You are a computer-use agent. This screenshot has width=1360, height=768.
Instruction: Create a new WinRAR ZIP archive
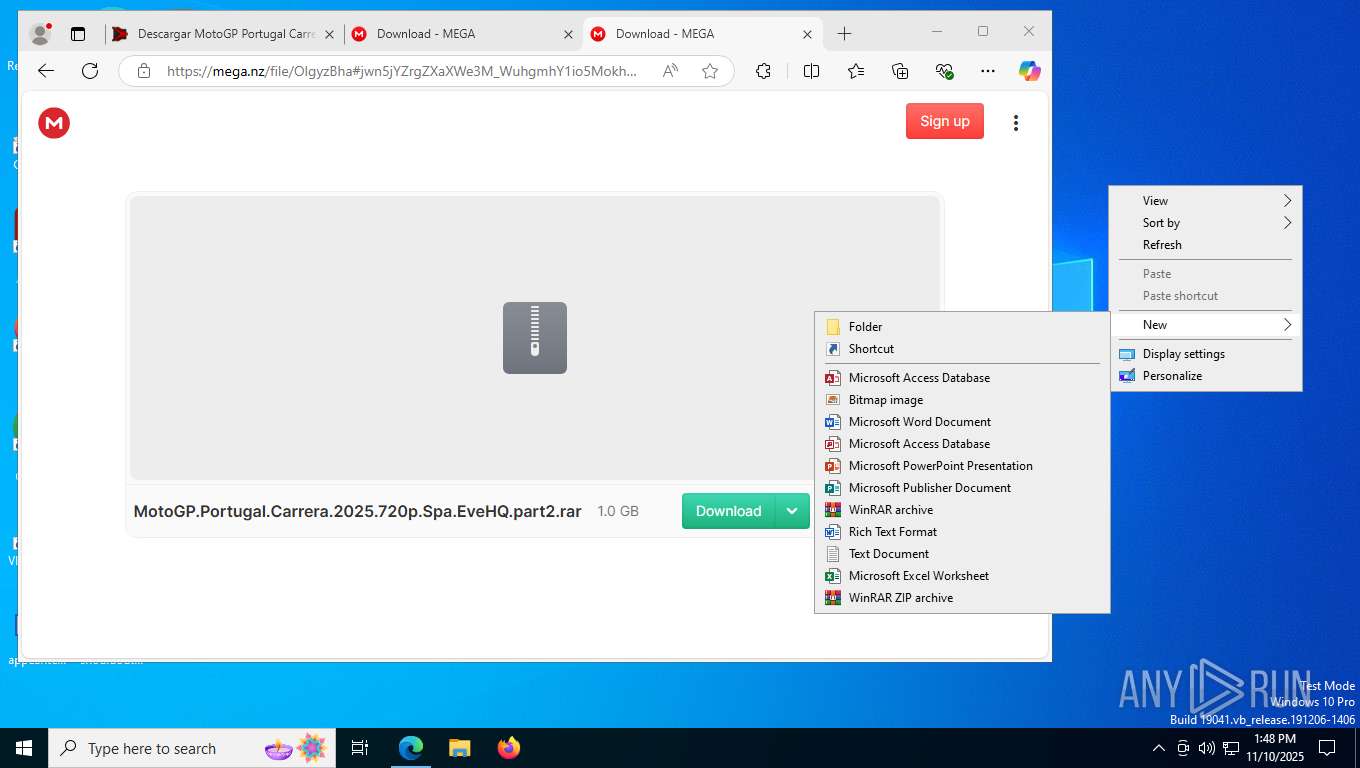(x=962, y=598)
